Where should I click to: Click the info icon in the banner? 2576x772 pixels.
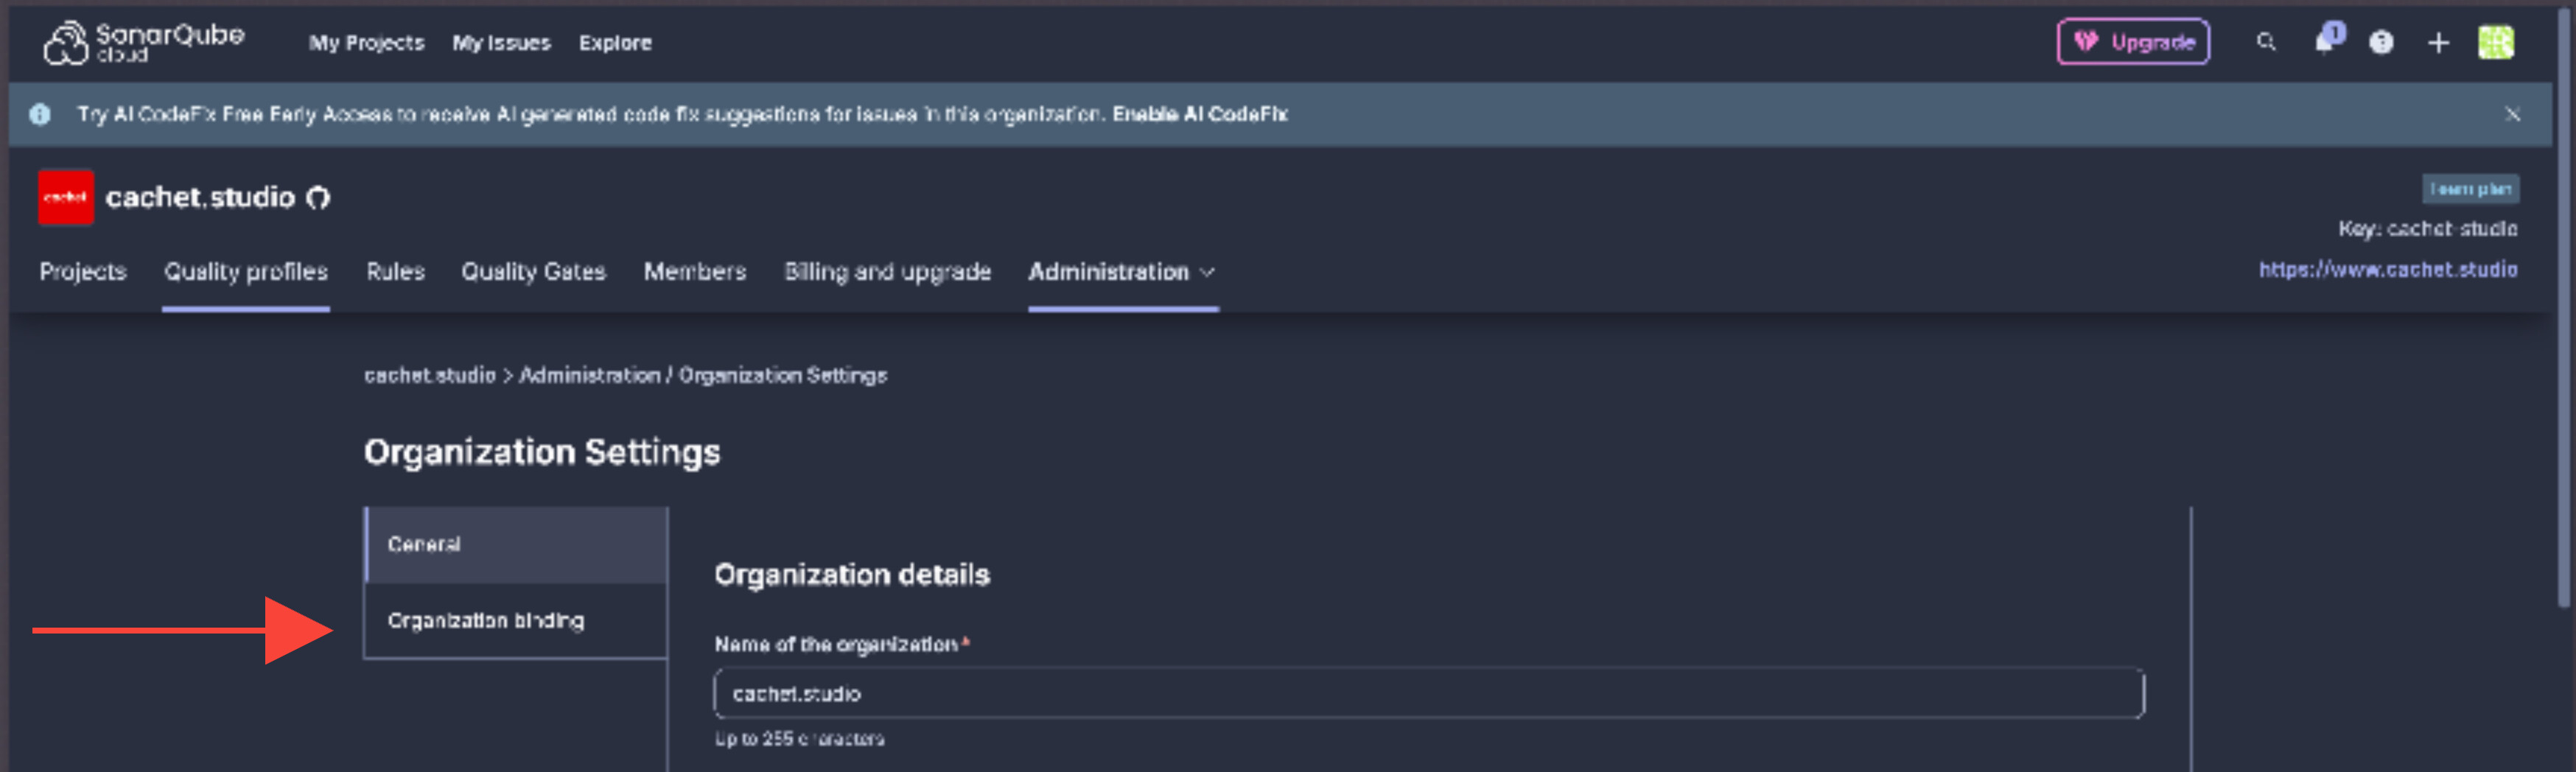coord(40,114)
